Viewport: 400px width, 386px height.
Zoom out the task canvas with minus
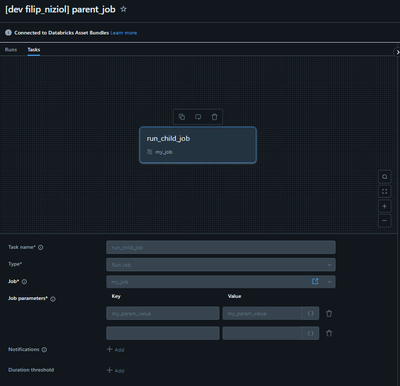[x=384, y=221]
